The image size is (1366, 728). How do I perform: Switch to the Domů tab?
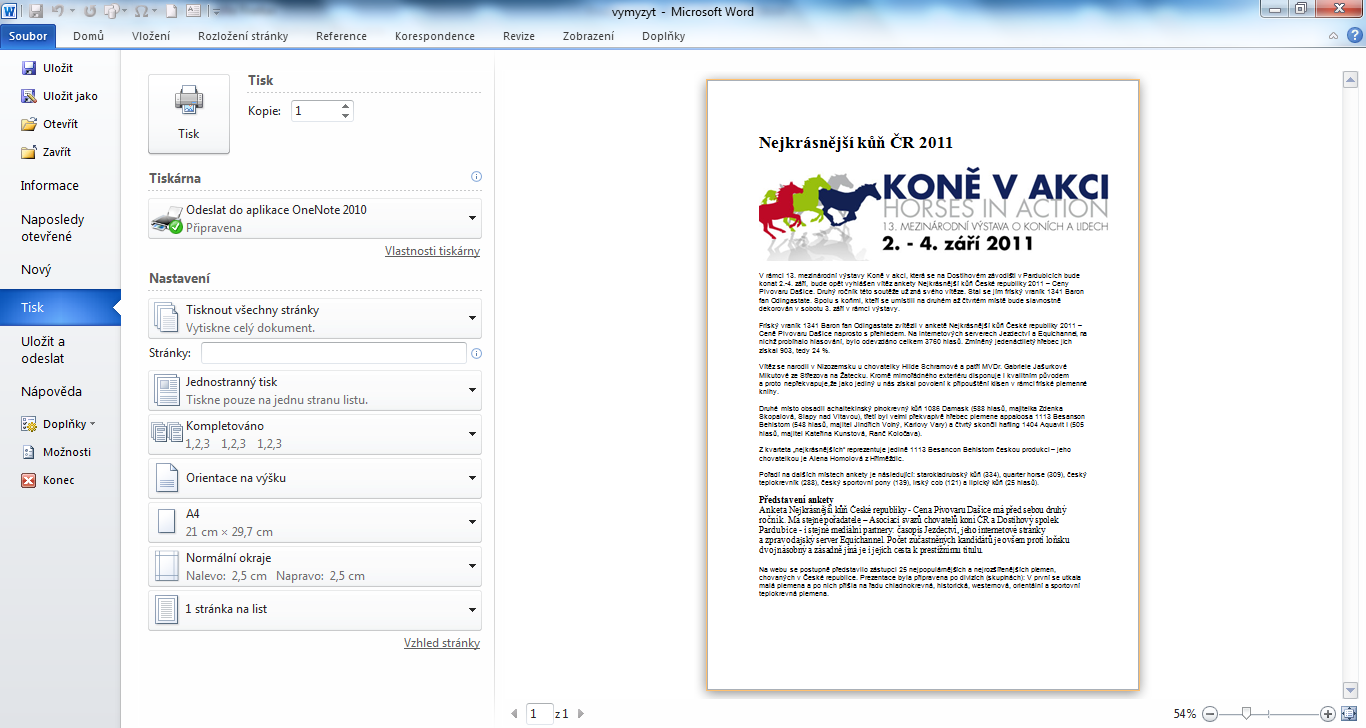click(89, 36)
